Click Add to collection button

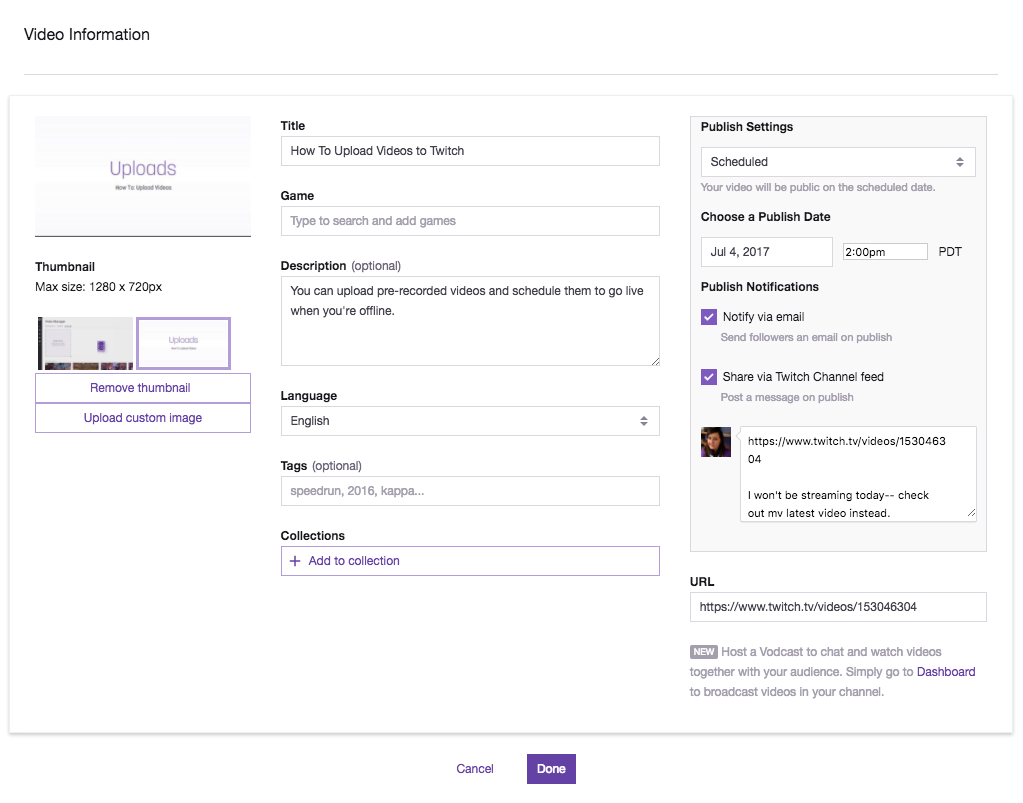point(470,561)
